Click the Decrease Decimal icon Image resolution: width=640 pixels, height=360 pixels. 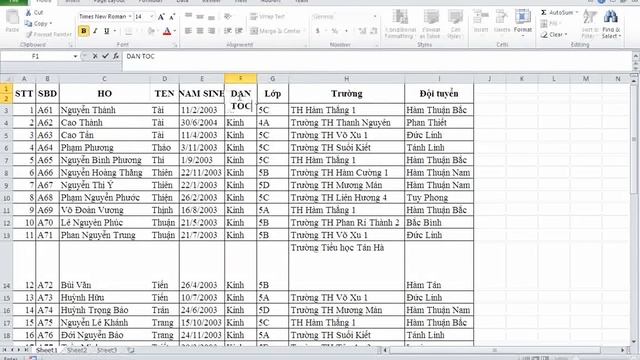click(373, 31)
